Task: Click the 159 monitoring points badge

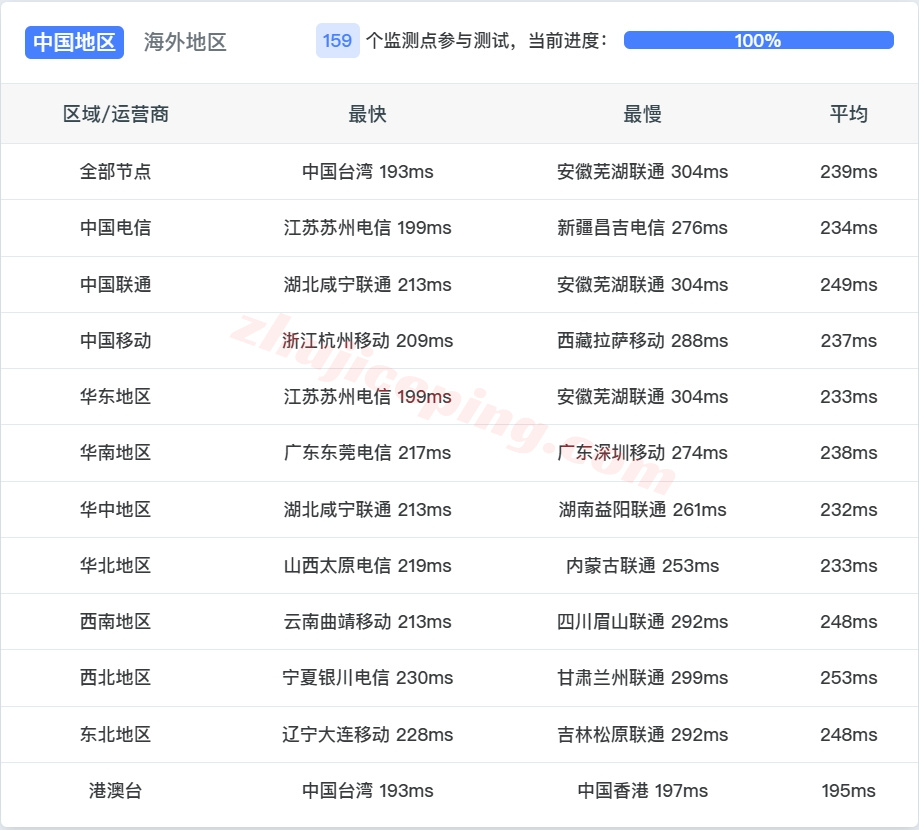Action: point(336,41)
